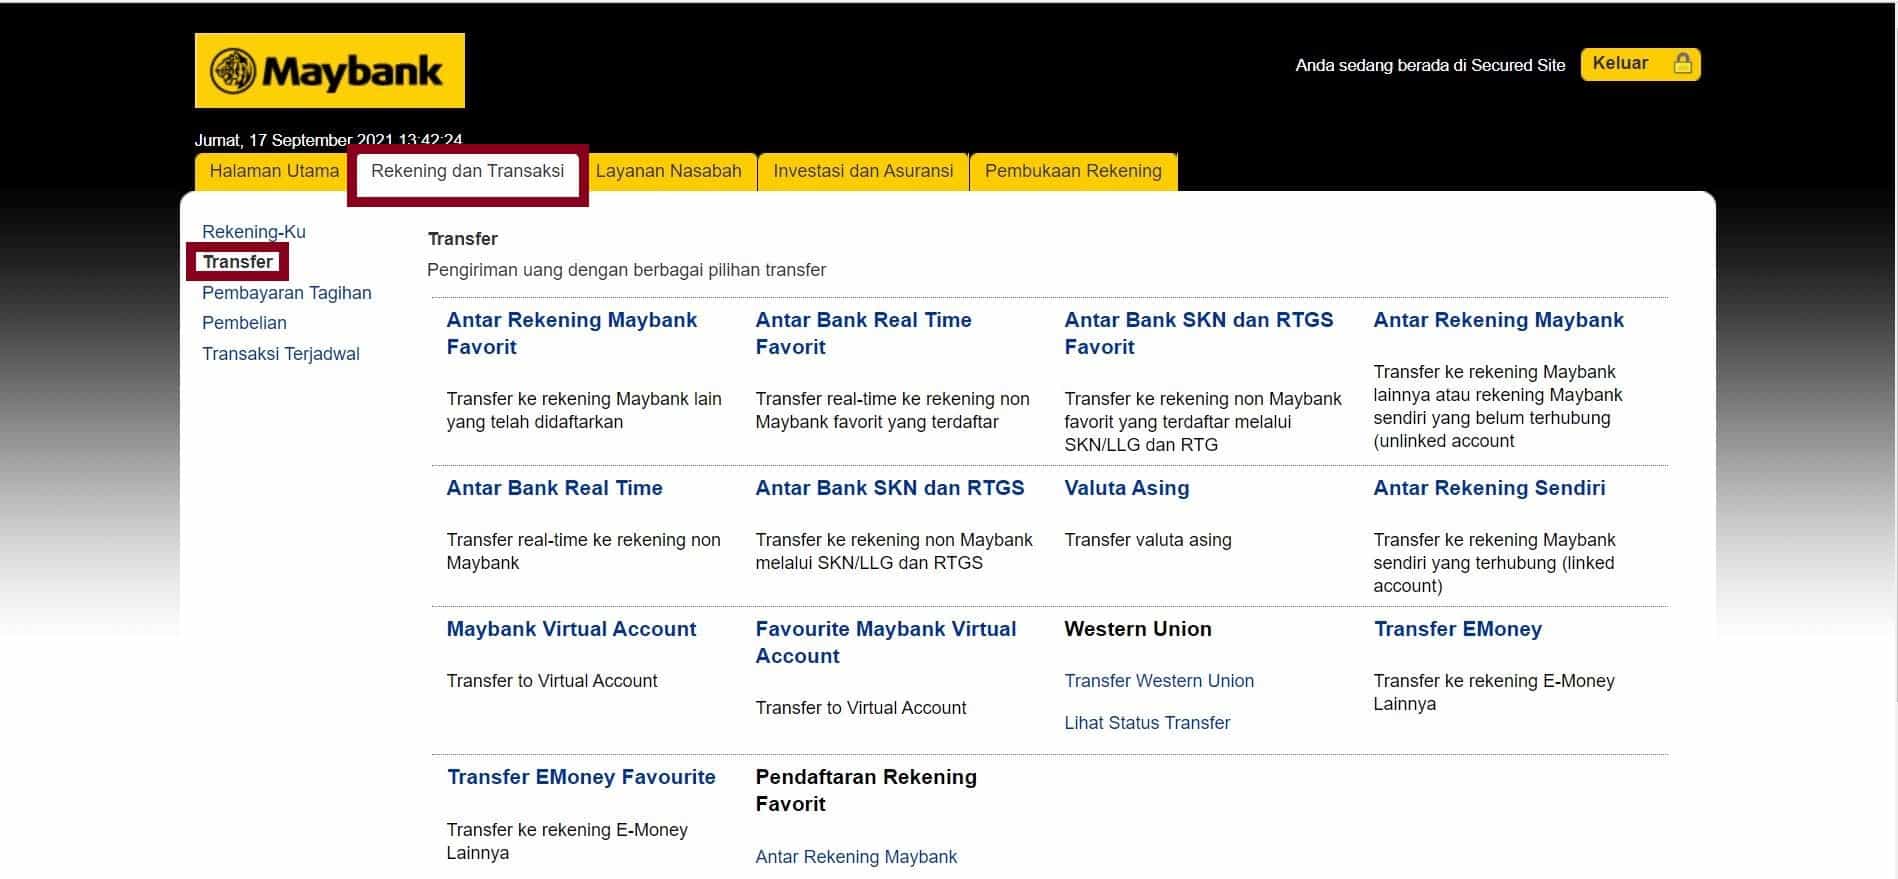Image resolution: width=1898 pixels, height=879 pixels.
Task: Log out with the Keluar button
Action: click(1621, 64)
